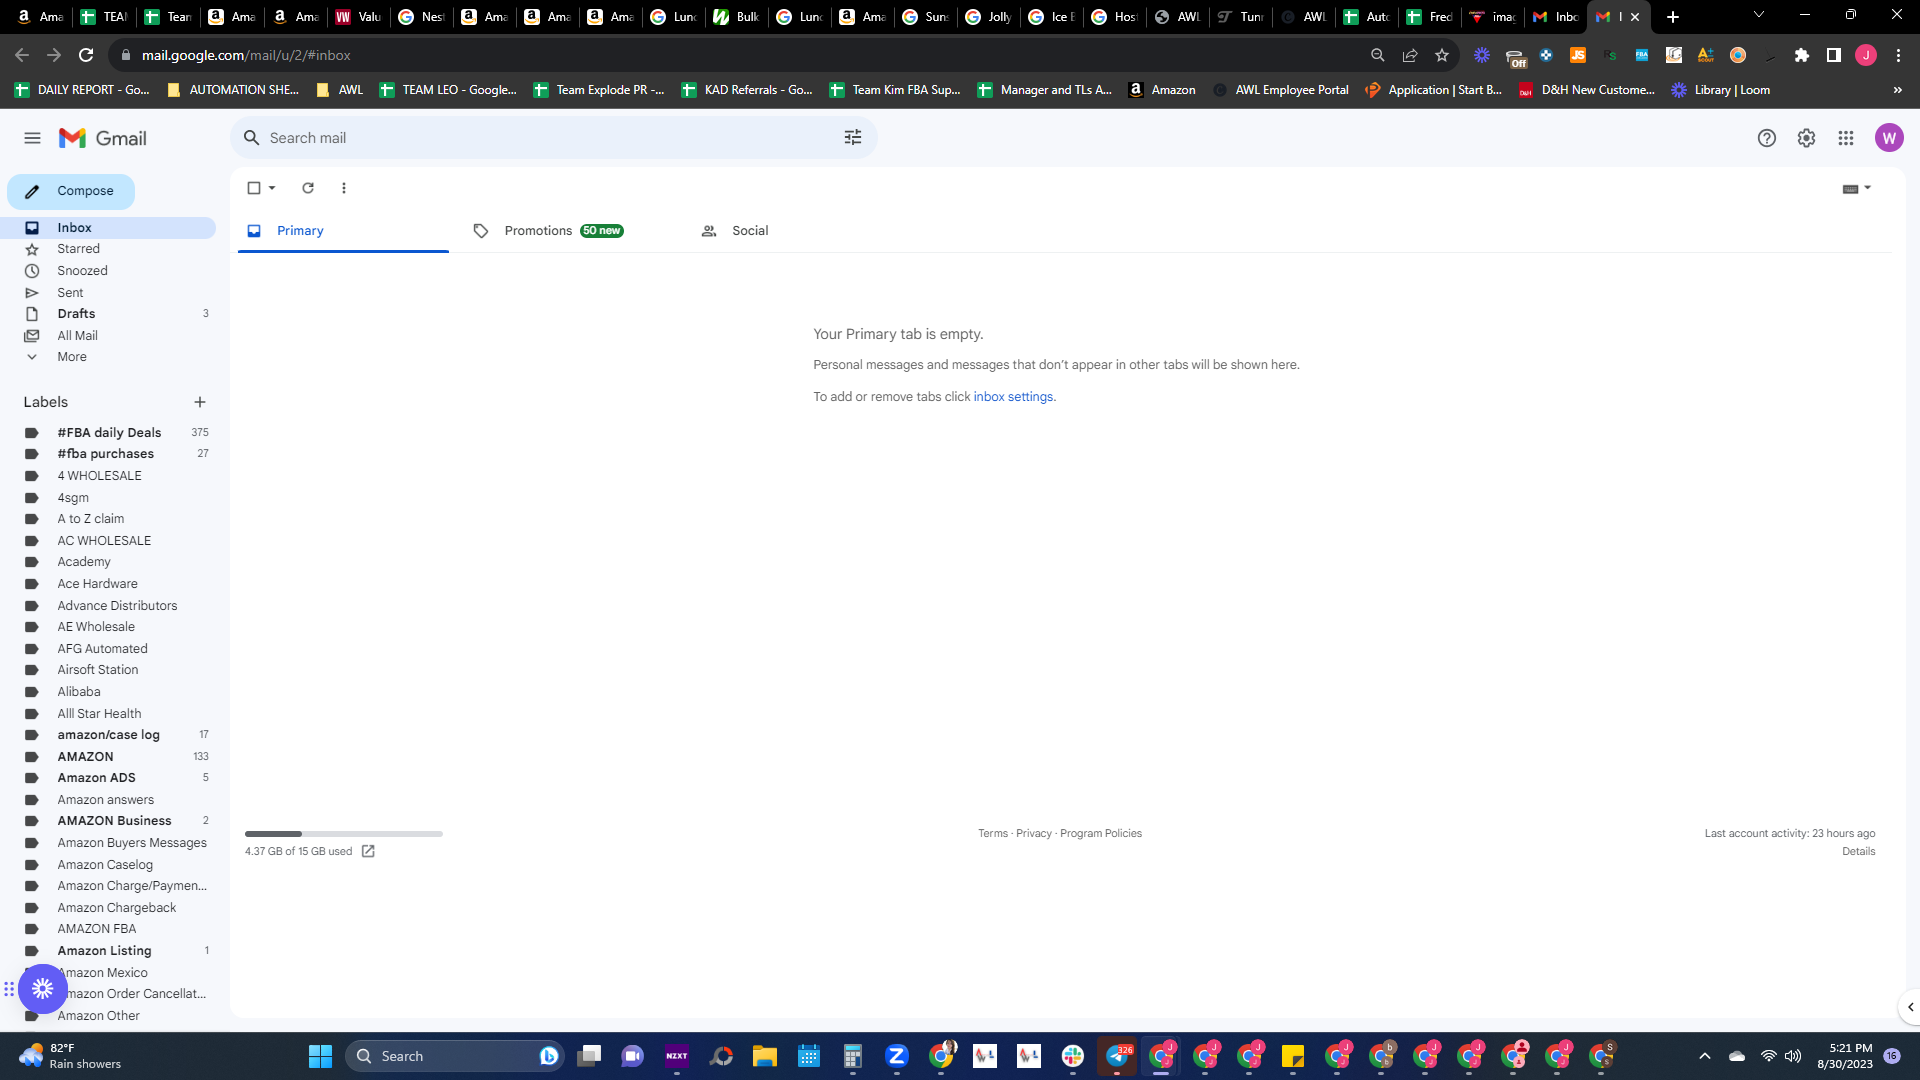Image resolution: width=1920 pixels, height=1080 pixels.
Task: Open the AWL Employee Portal bookmark
Action: [1281, 90]
